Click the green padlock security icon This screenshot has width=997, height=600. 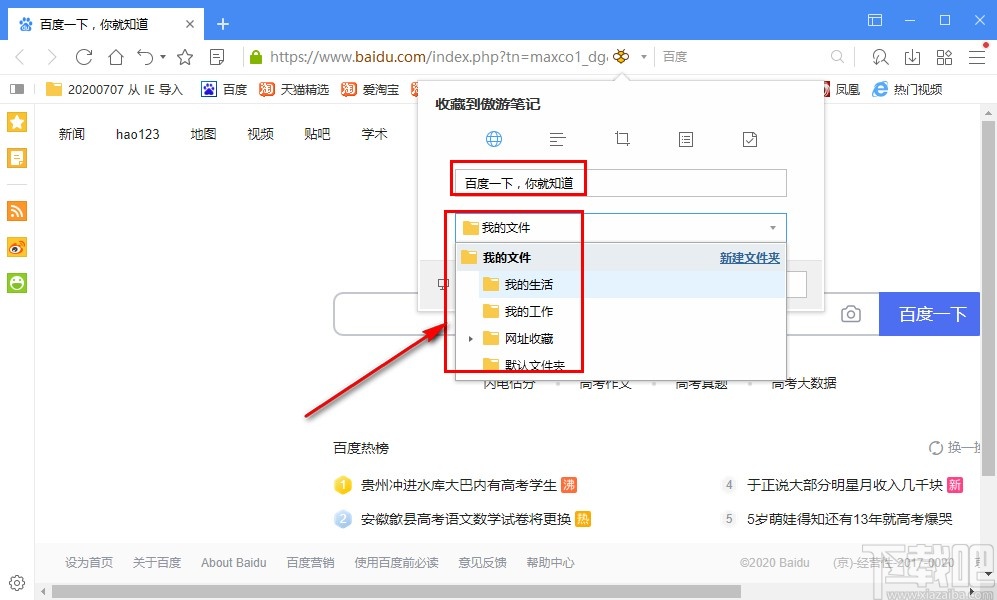point(256,57)
